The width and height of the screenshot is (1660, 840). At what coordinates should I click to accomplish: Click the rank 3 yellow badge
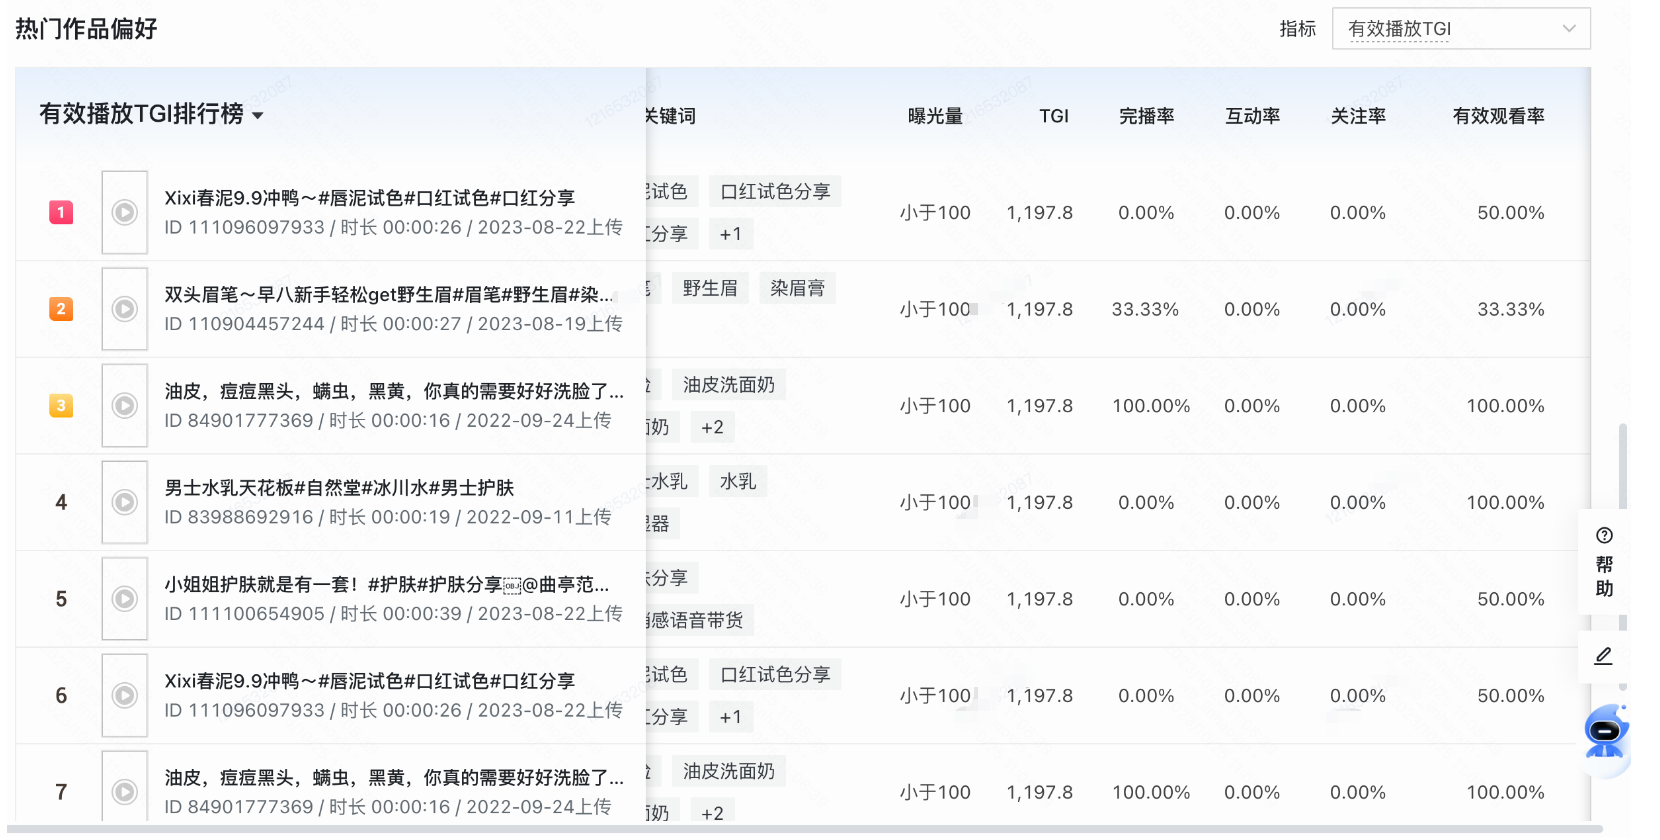tap(61, 406)
